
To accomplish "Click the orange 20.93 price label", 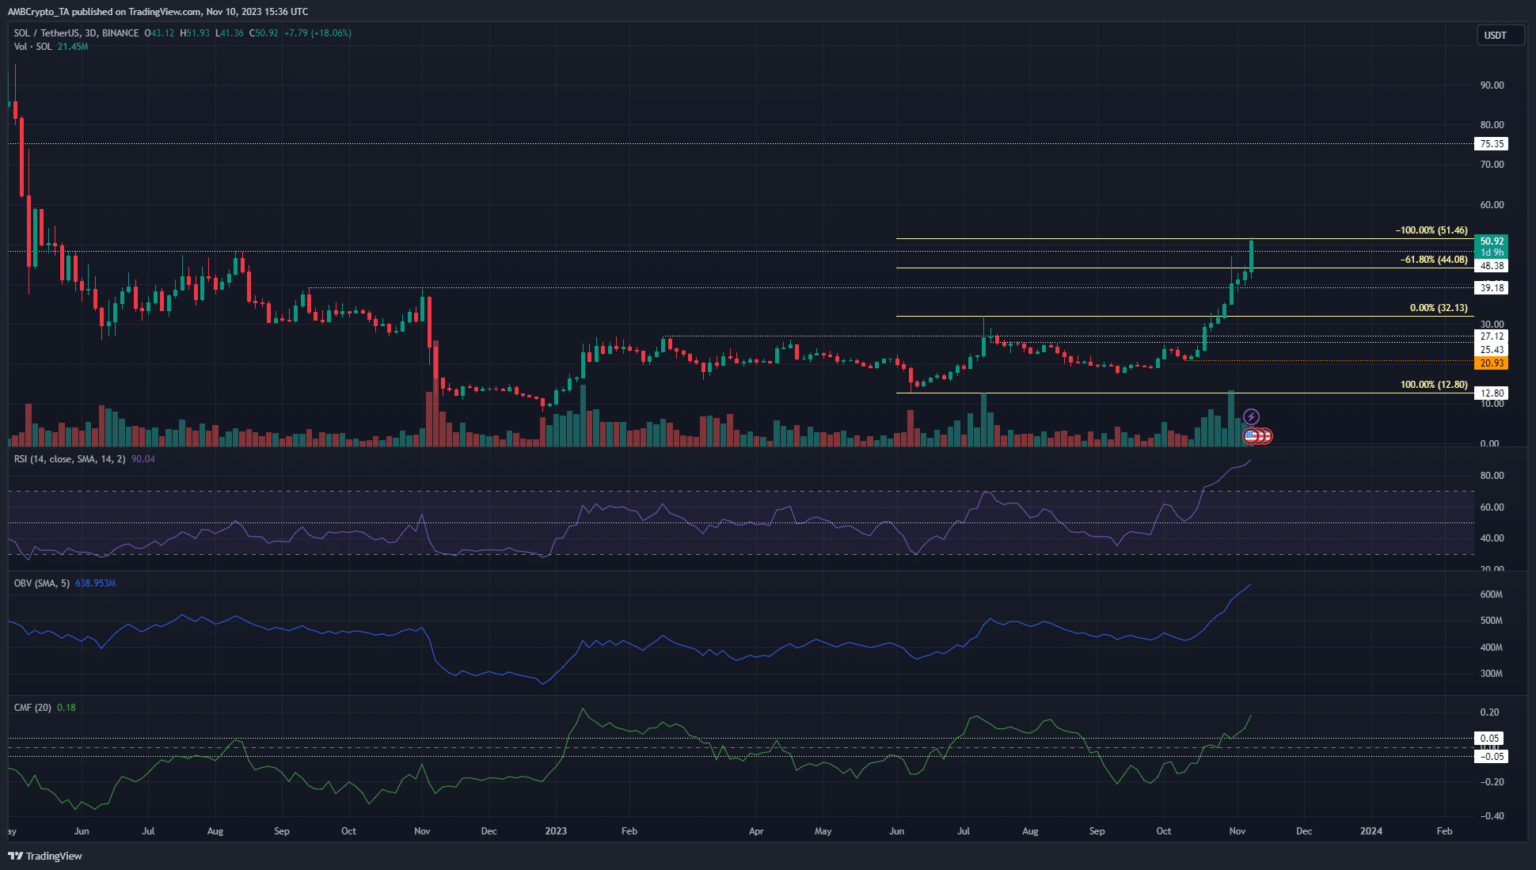I will [x=1492, y=363].
